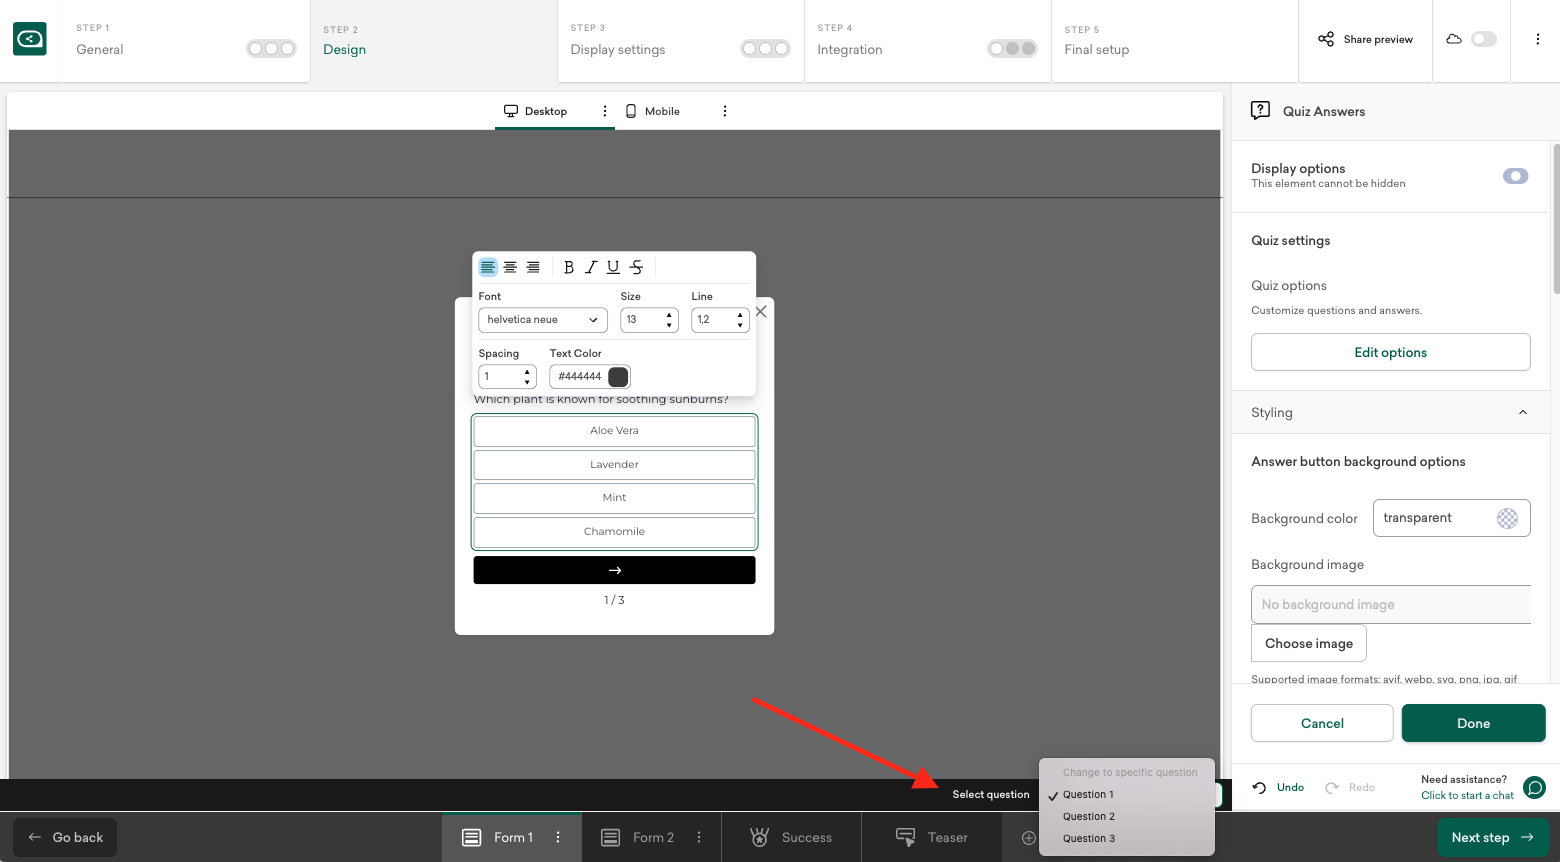
Task: Select Question 1 in dropdown
Action: point(1088,795)
